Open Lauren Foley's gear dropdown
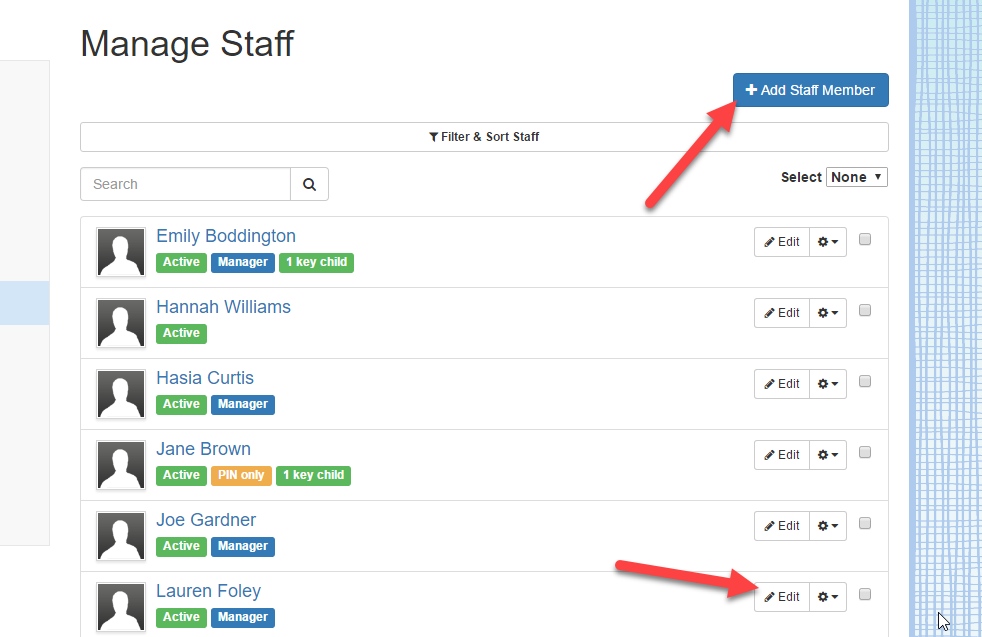 click(828, 597)
